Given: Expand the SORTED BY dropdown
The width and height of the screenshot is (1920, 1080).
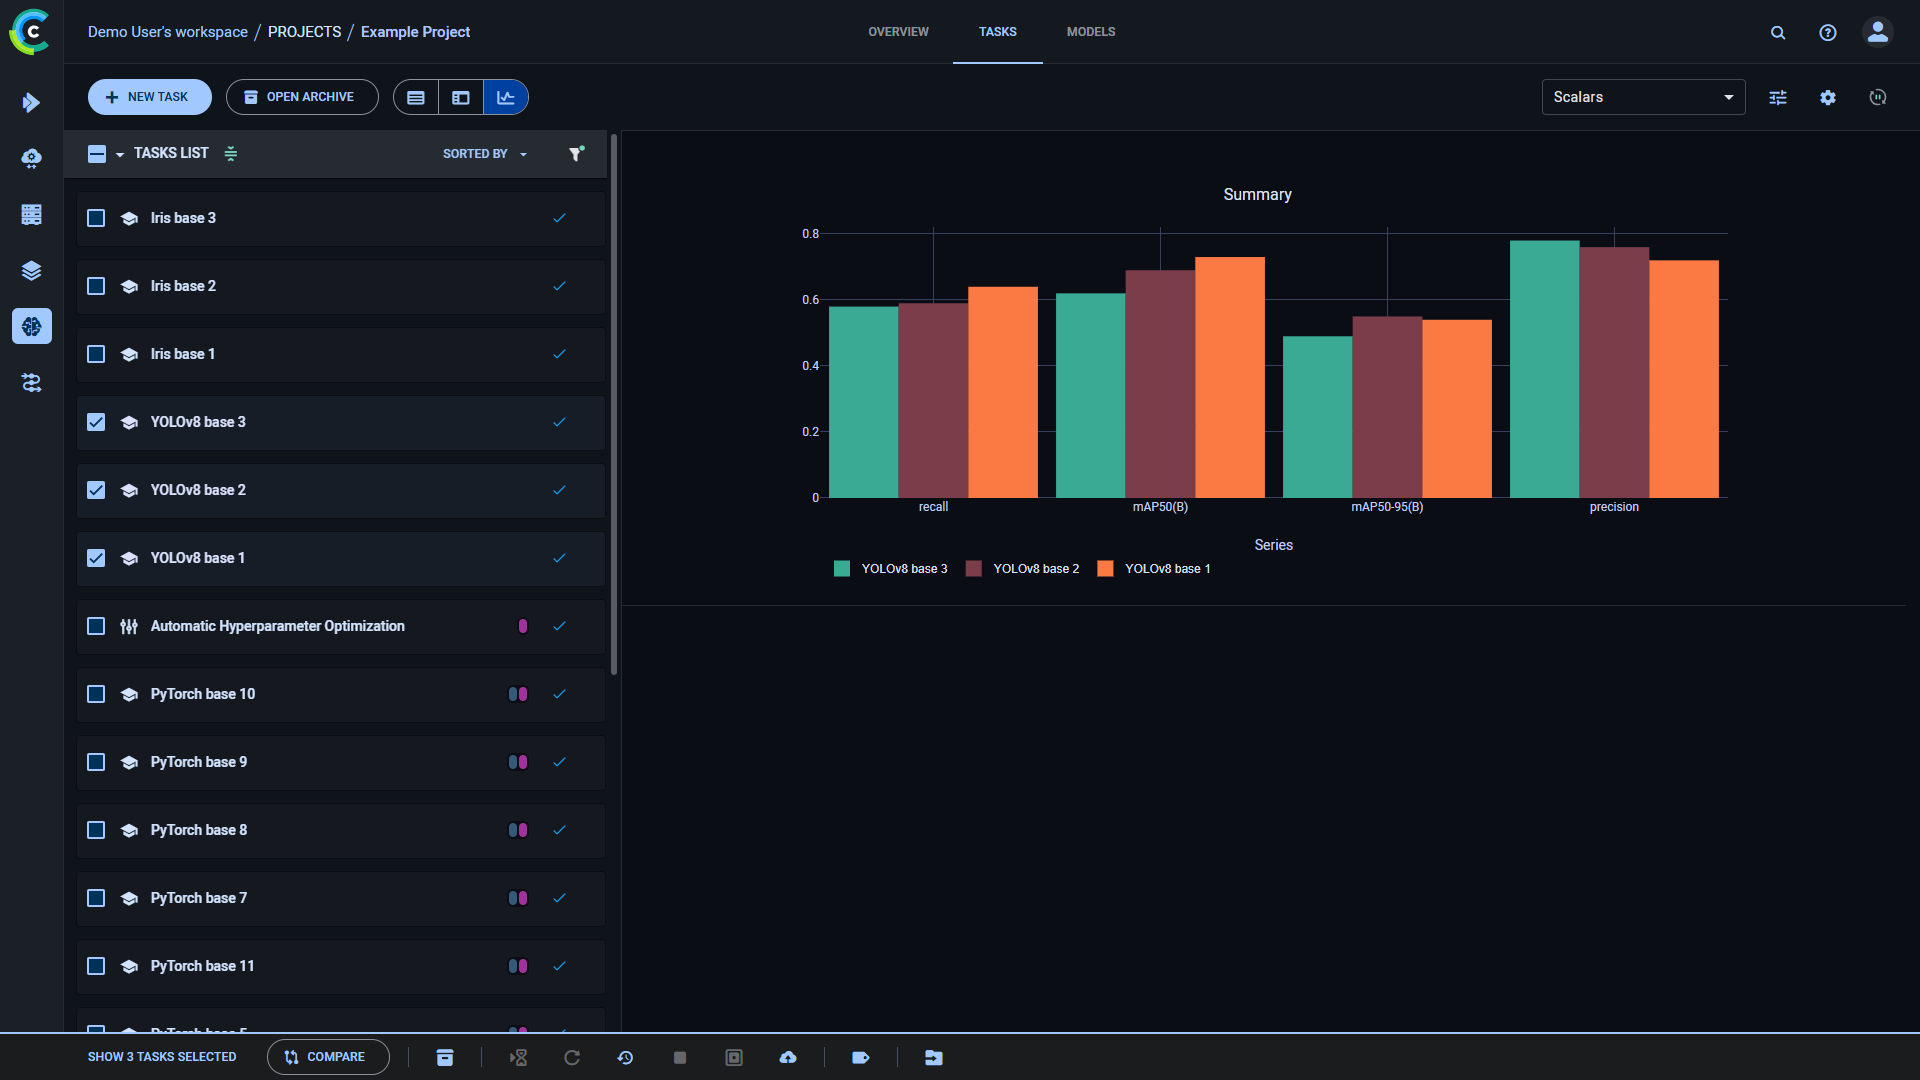Looking at the screenshot, I should (485, 153).
